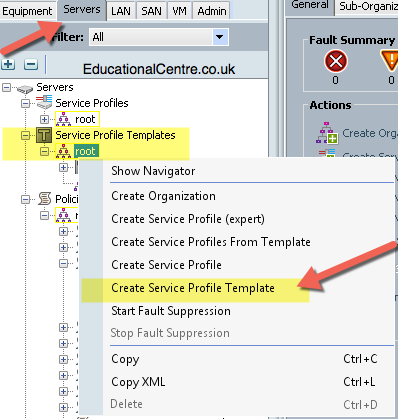Click the expand-all plus icon in toolbar
This screenshot has height=419, width=398.
pos(8,64)
